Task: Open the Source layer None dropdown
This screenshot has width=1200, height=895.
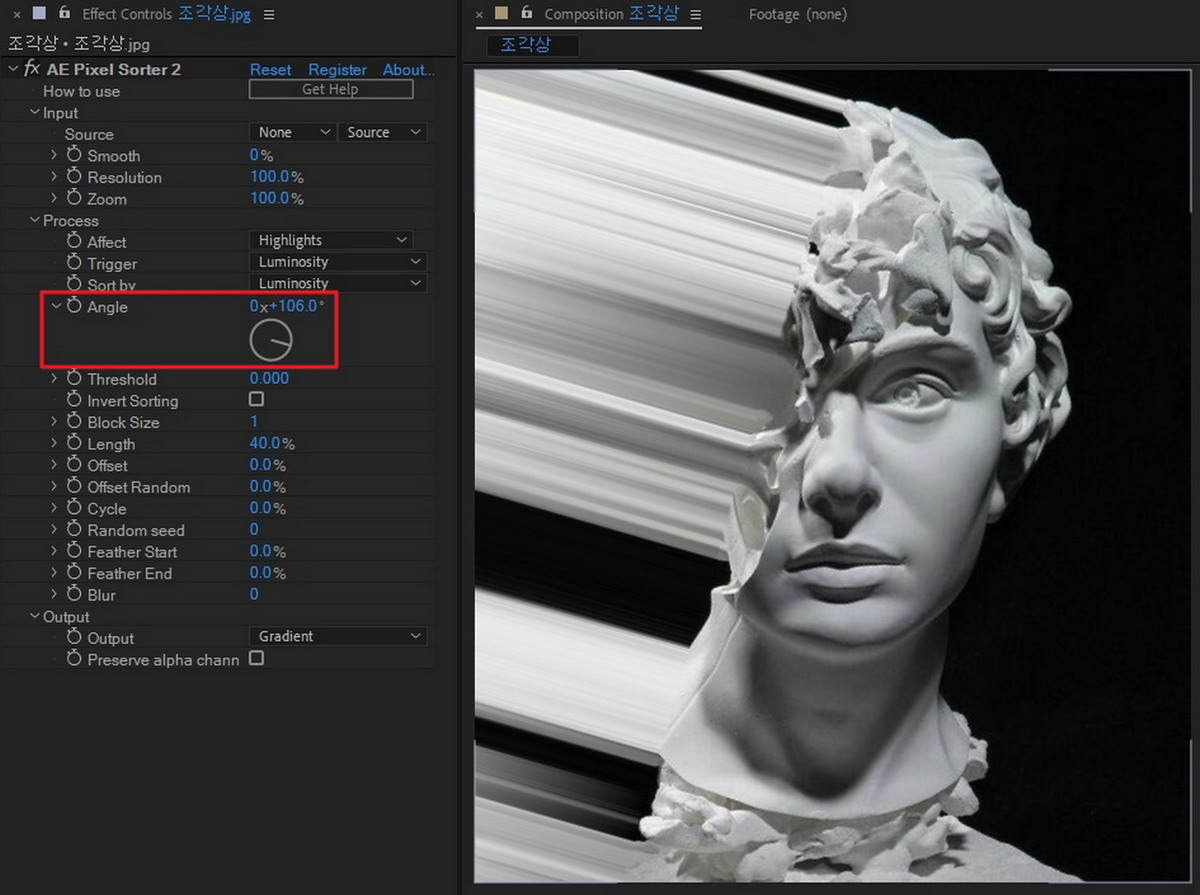Action: click(x=292, y=132)
